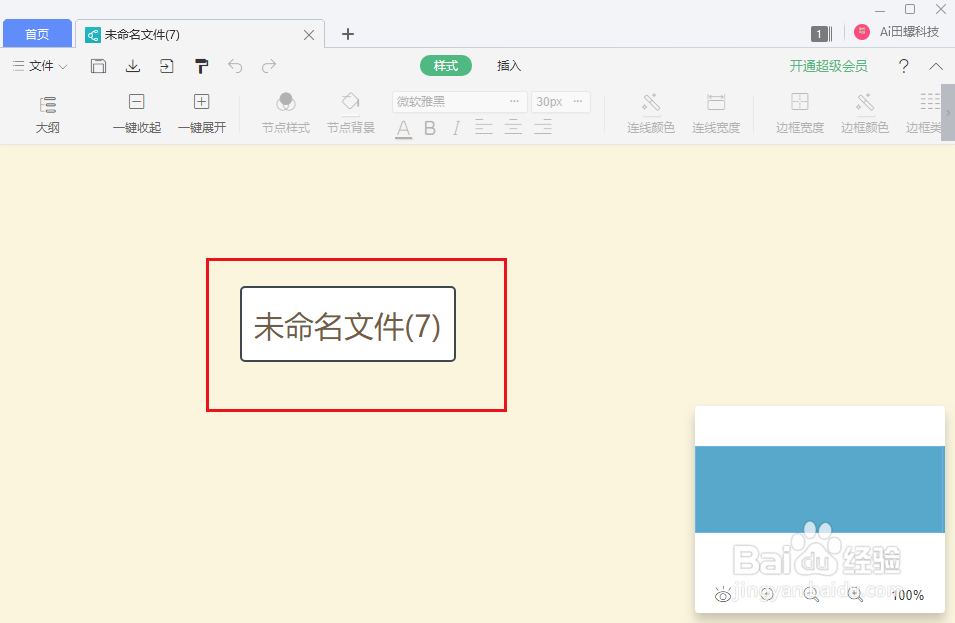Screen dimensions: 955x623
Task: Click the locate center target icon
Action: pyautogui.click(x=767, y=594)
